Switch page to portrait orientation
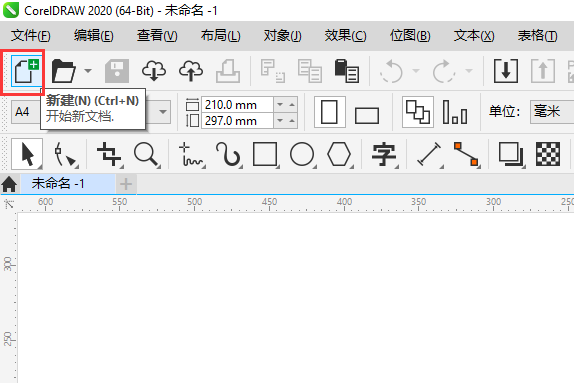This screenshot has width=574, height=383. click(x=329, y=112)
